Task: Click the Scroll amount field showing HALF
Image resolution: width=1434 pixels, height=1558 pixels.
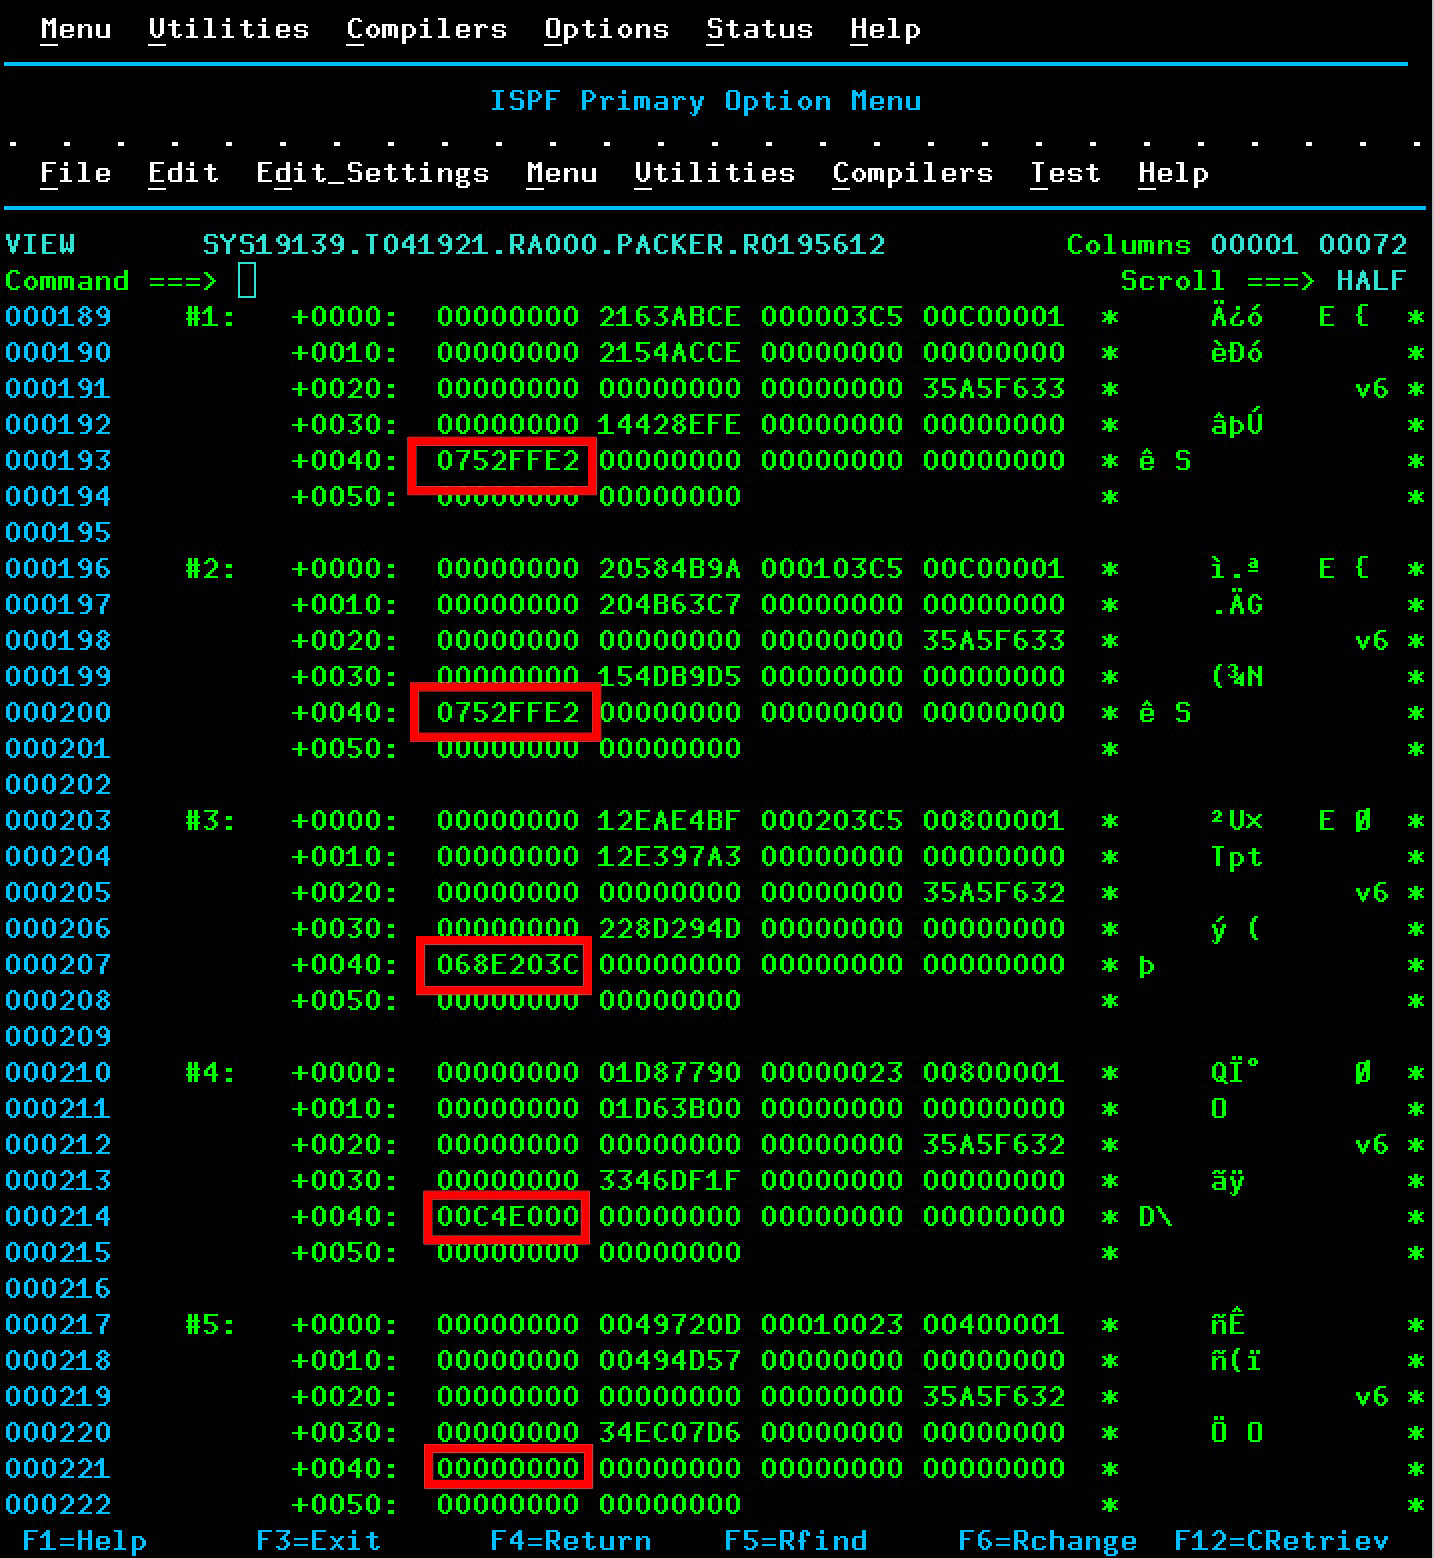Action: [1371, 281]
